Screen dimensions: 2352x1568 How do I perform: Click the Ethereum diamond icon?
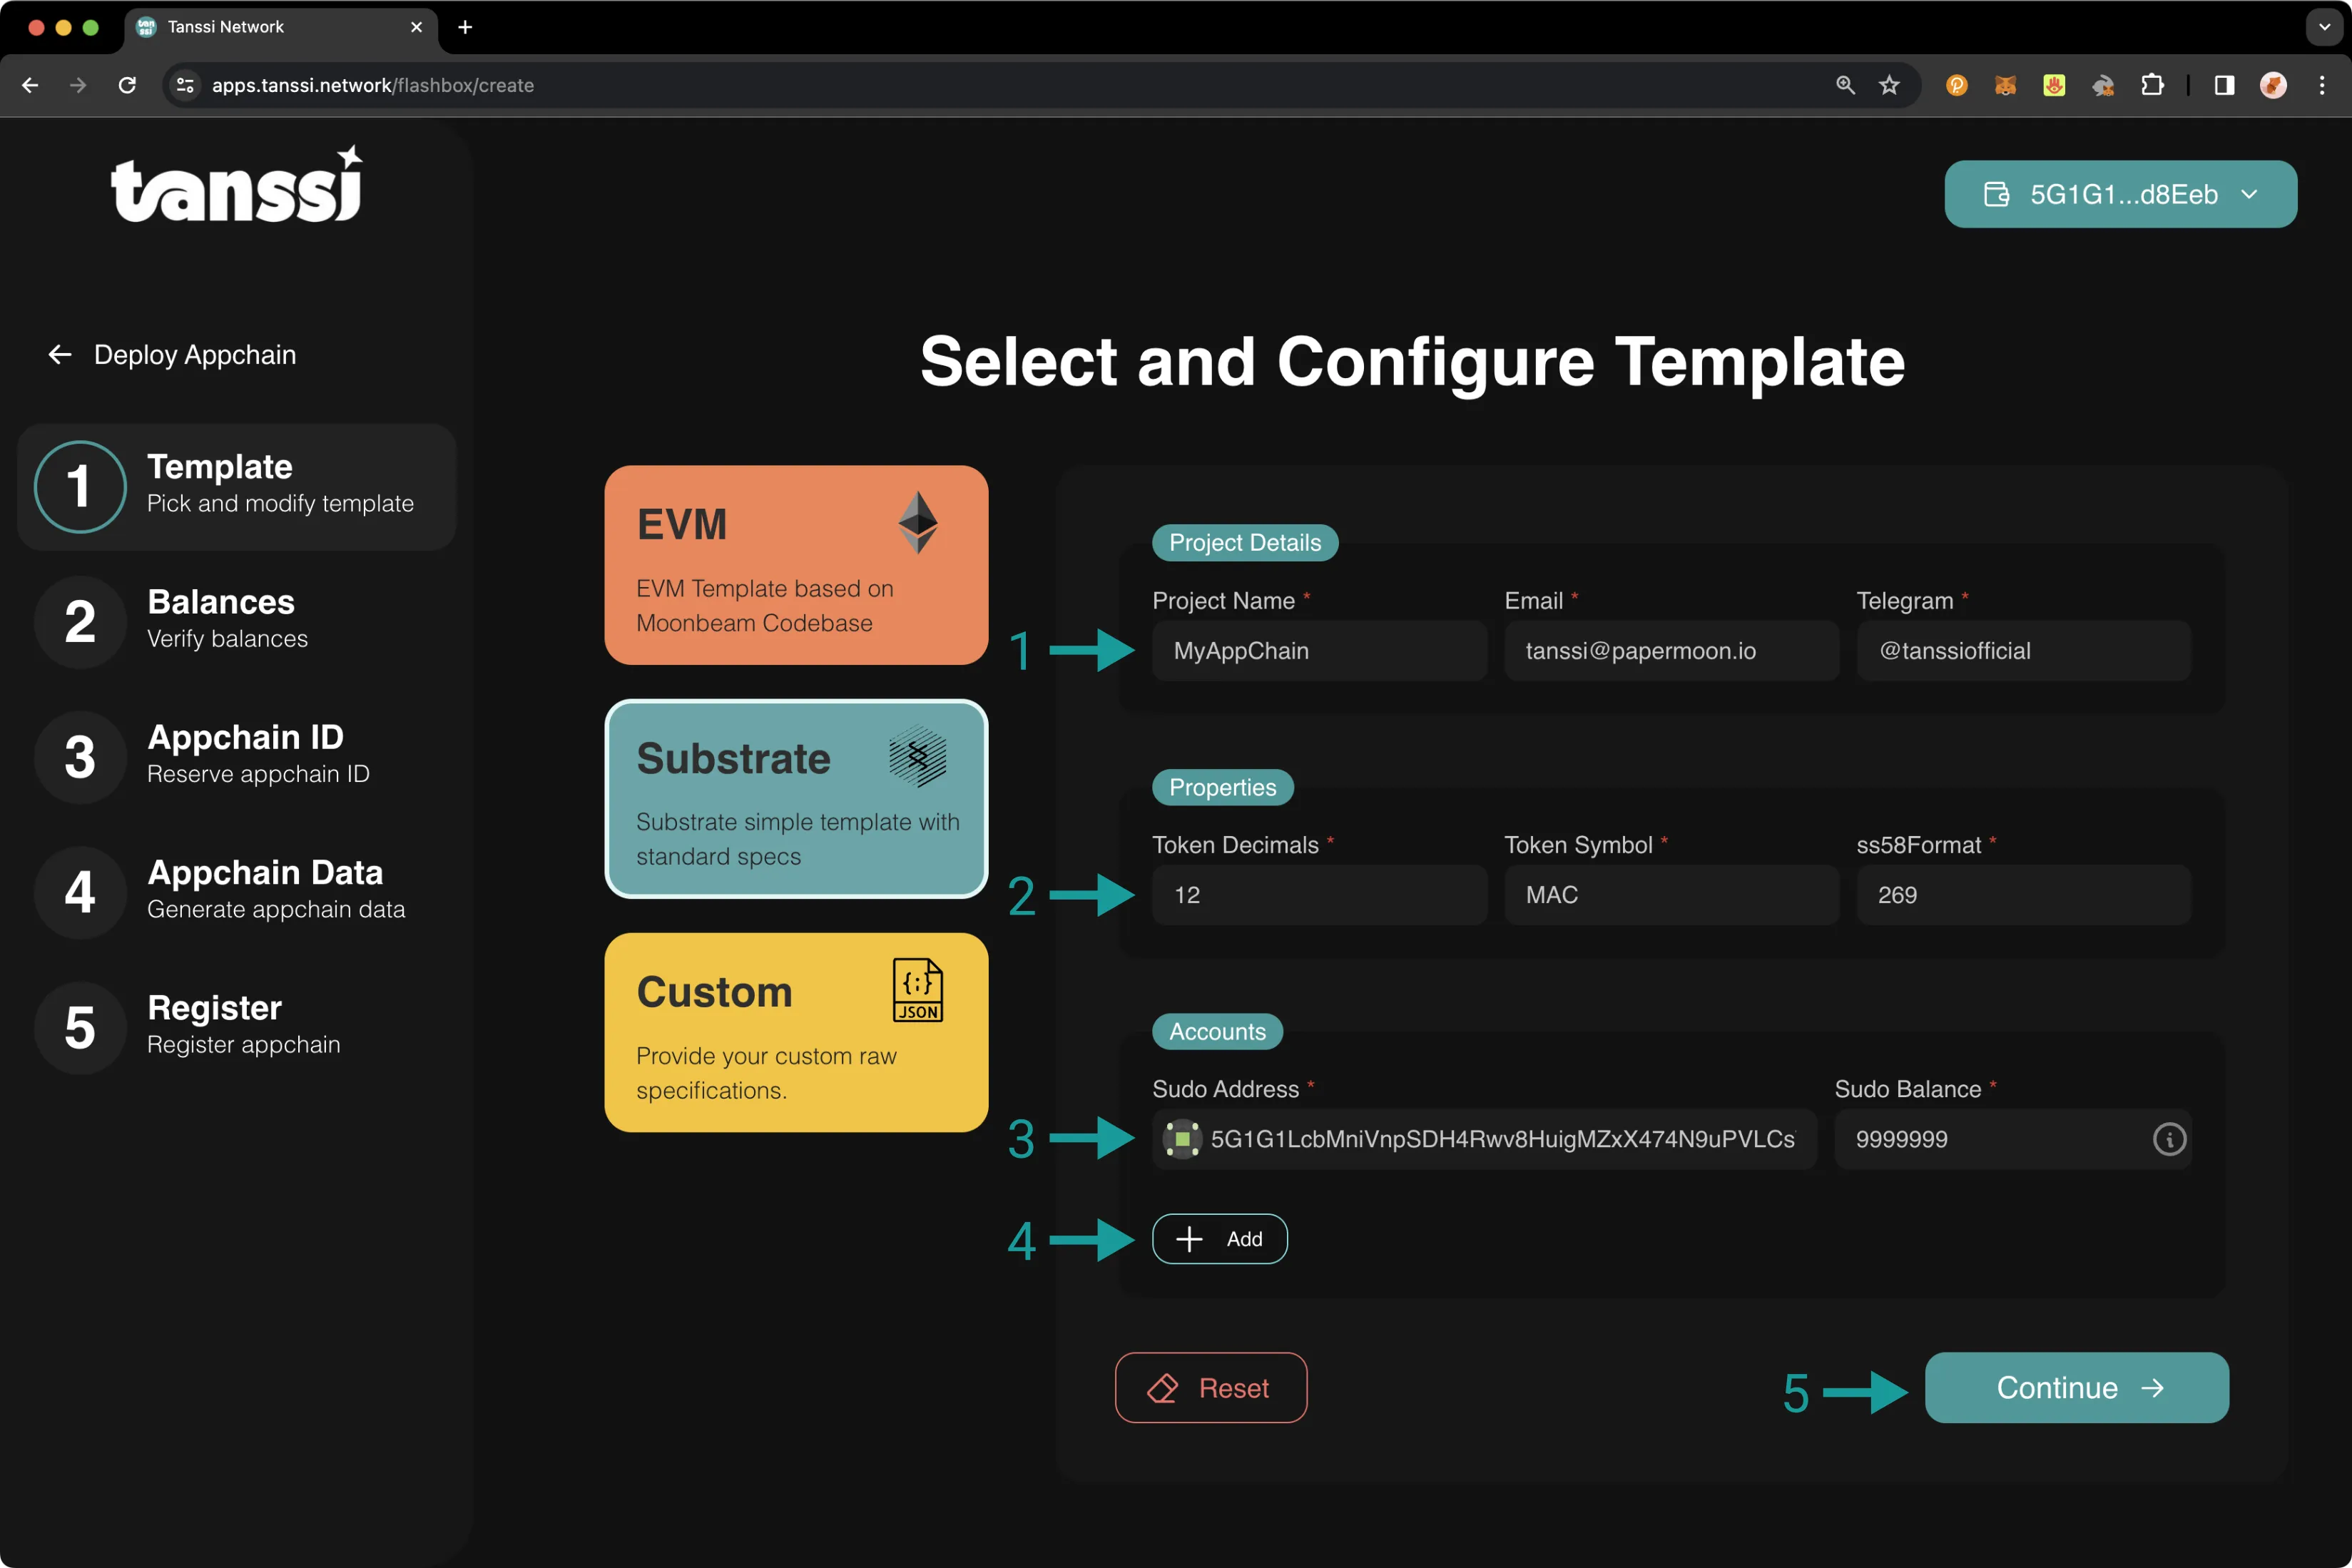coord(917,522)
